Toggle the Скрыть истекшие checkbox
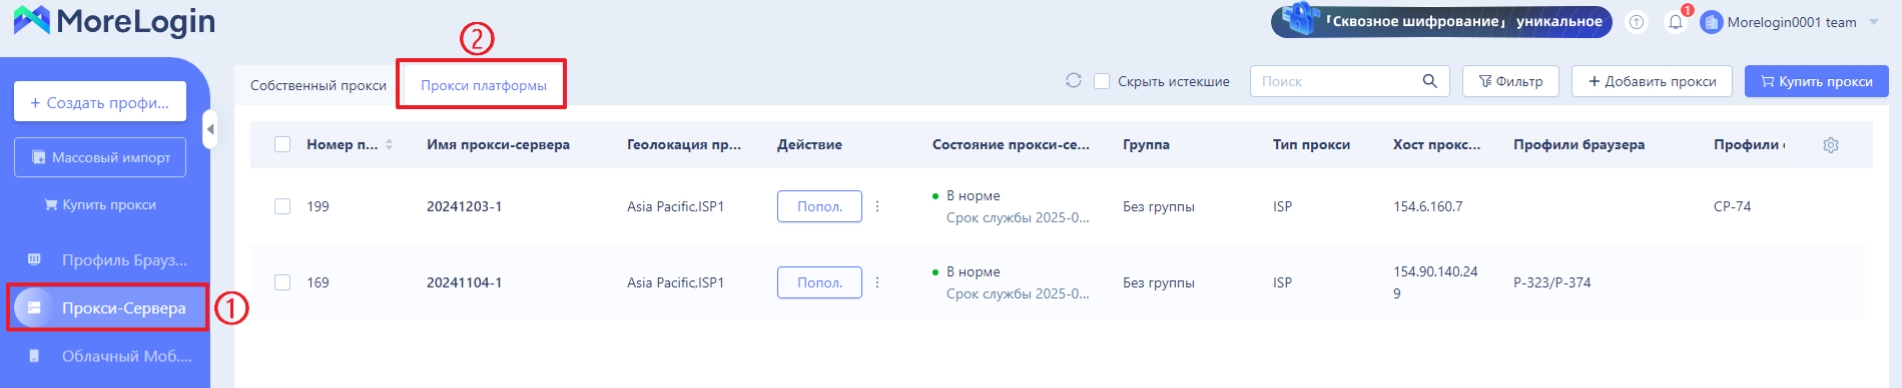 1102,81
